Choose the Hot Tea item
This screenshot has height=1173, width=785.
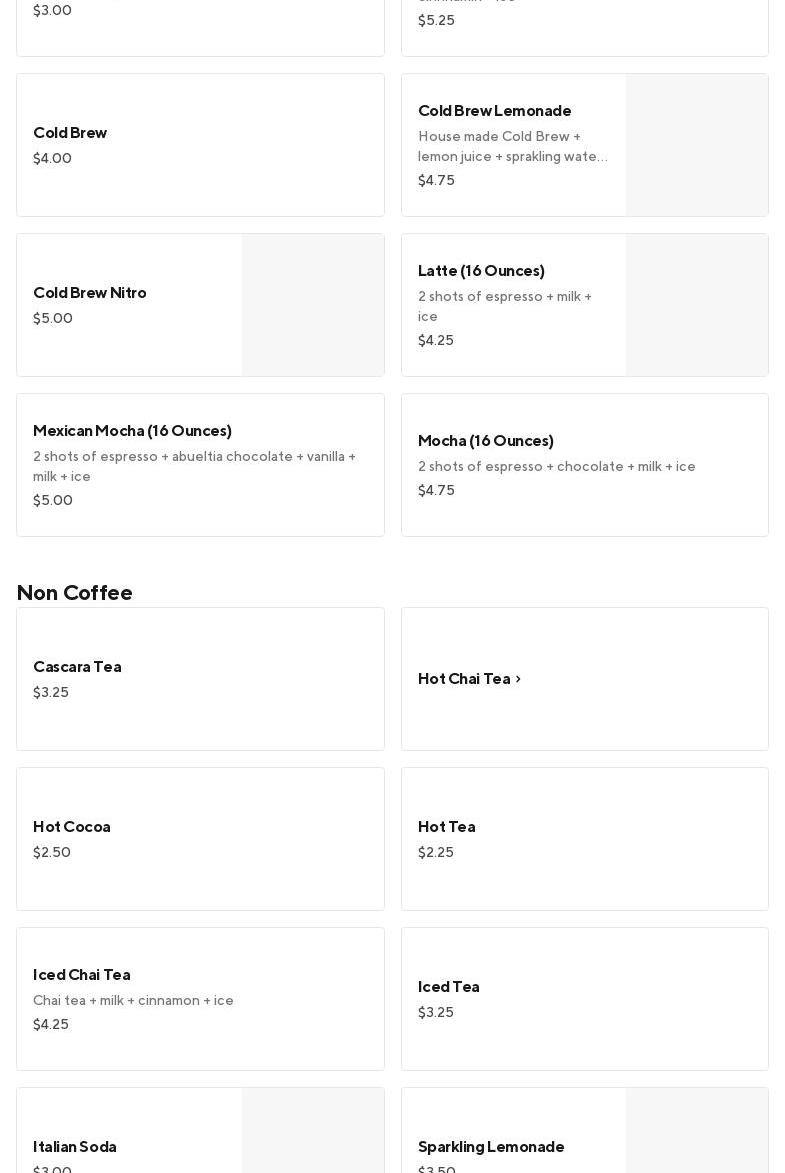pyautogui.click(x=446, y=827)
